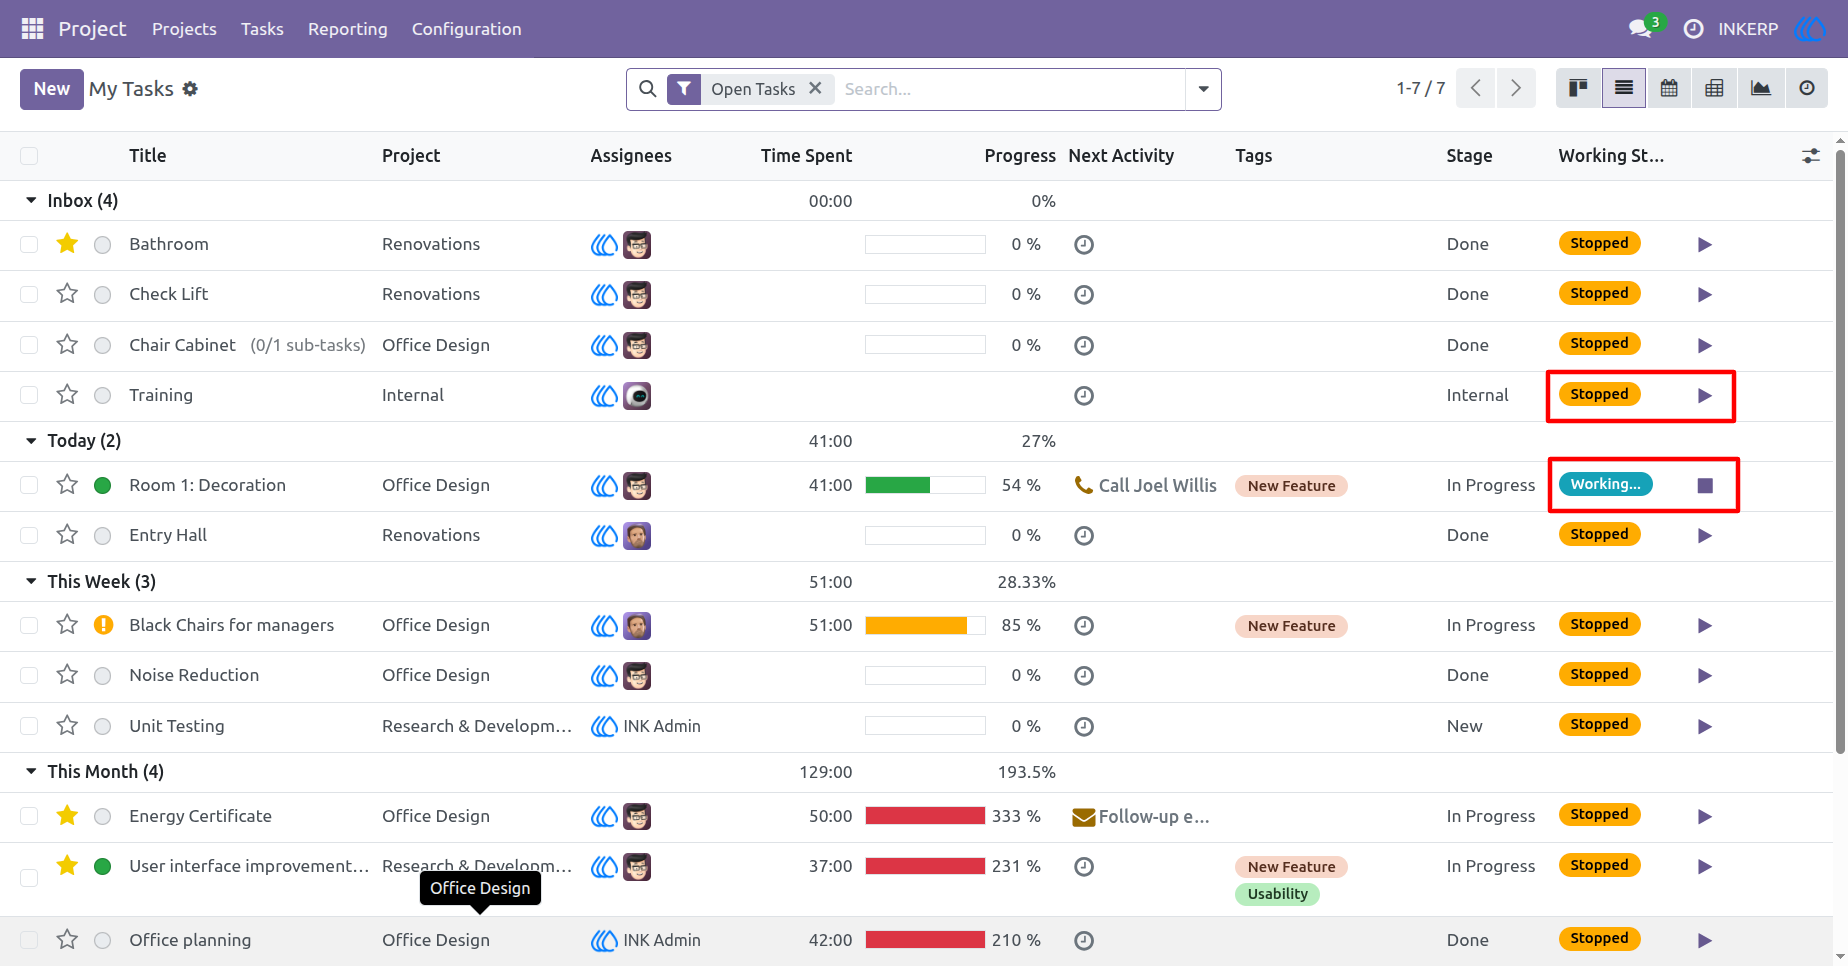Focus the Search... input field
The image size is (1848, 966).
pyautogui.click(x=1010, y=89)
